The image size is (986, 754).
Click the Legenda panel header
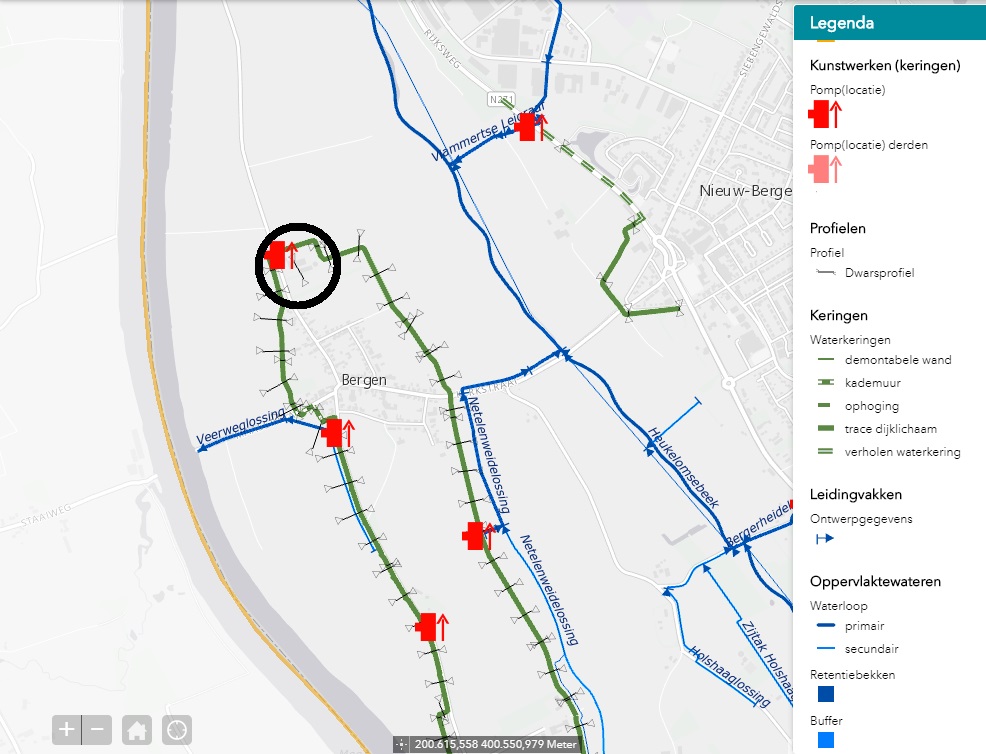(890, 23)
